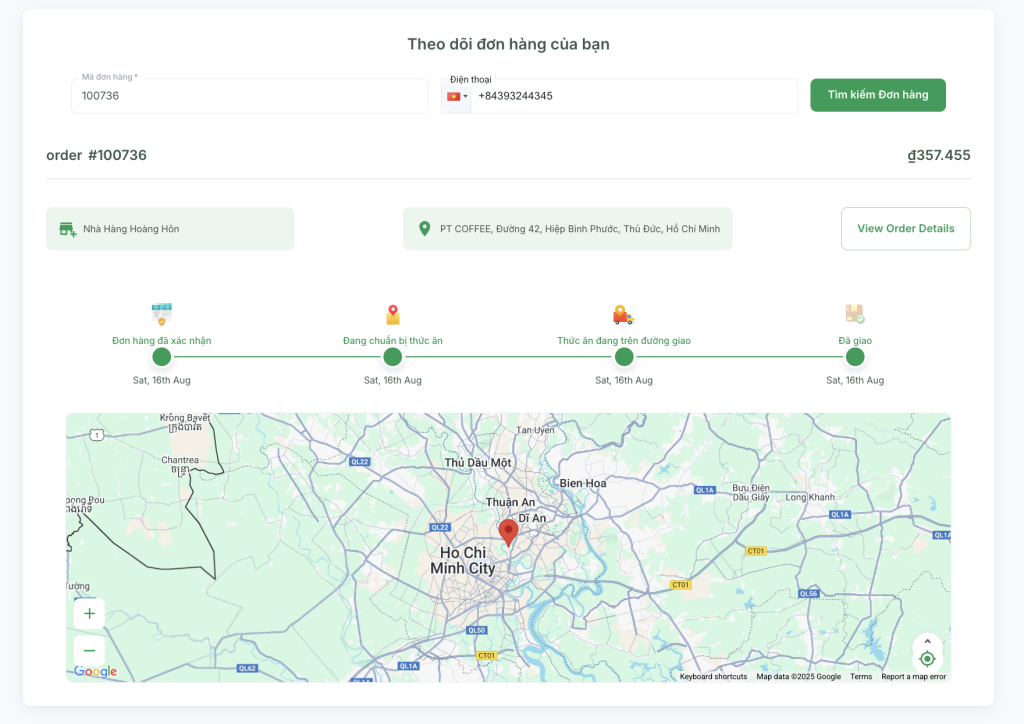This screenshot has width=1024, height=724.
Task: Click the green current location target icon
Action: (x=927, y=658)
